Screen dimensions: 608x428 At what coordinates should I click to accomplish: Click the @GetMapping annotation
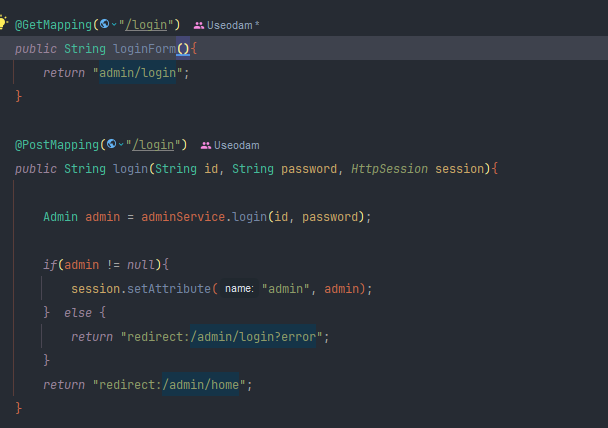pyautogui.click(x=54, y=25)
